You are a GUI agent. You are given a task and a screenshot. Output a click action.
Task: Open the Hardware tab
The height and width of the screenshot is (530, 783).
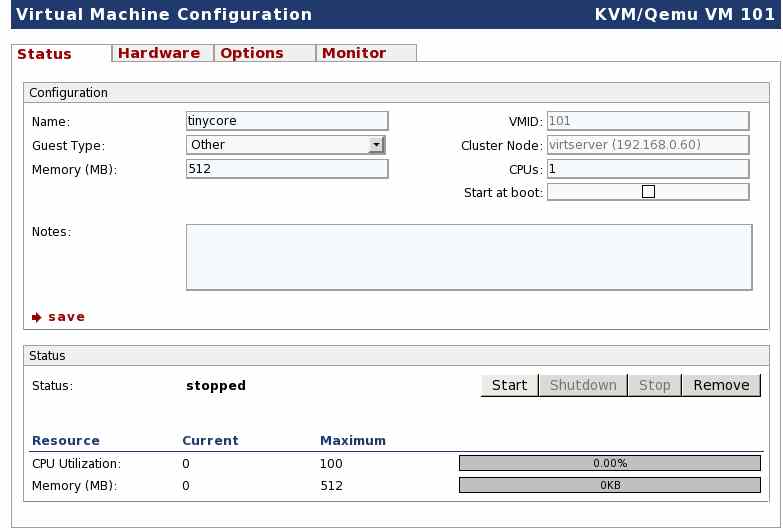[163, 53]
